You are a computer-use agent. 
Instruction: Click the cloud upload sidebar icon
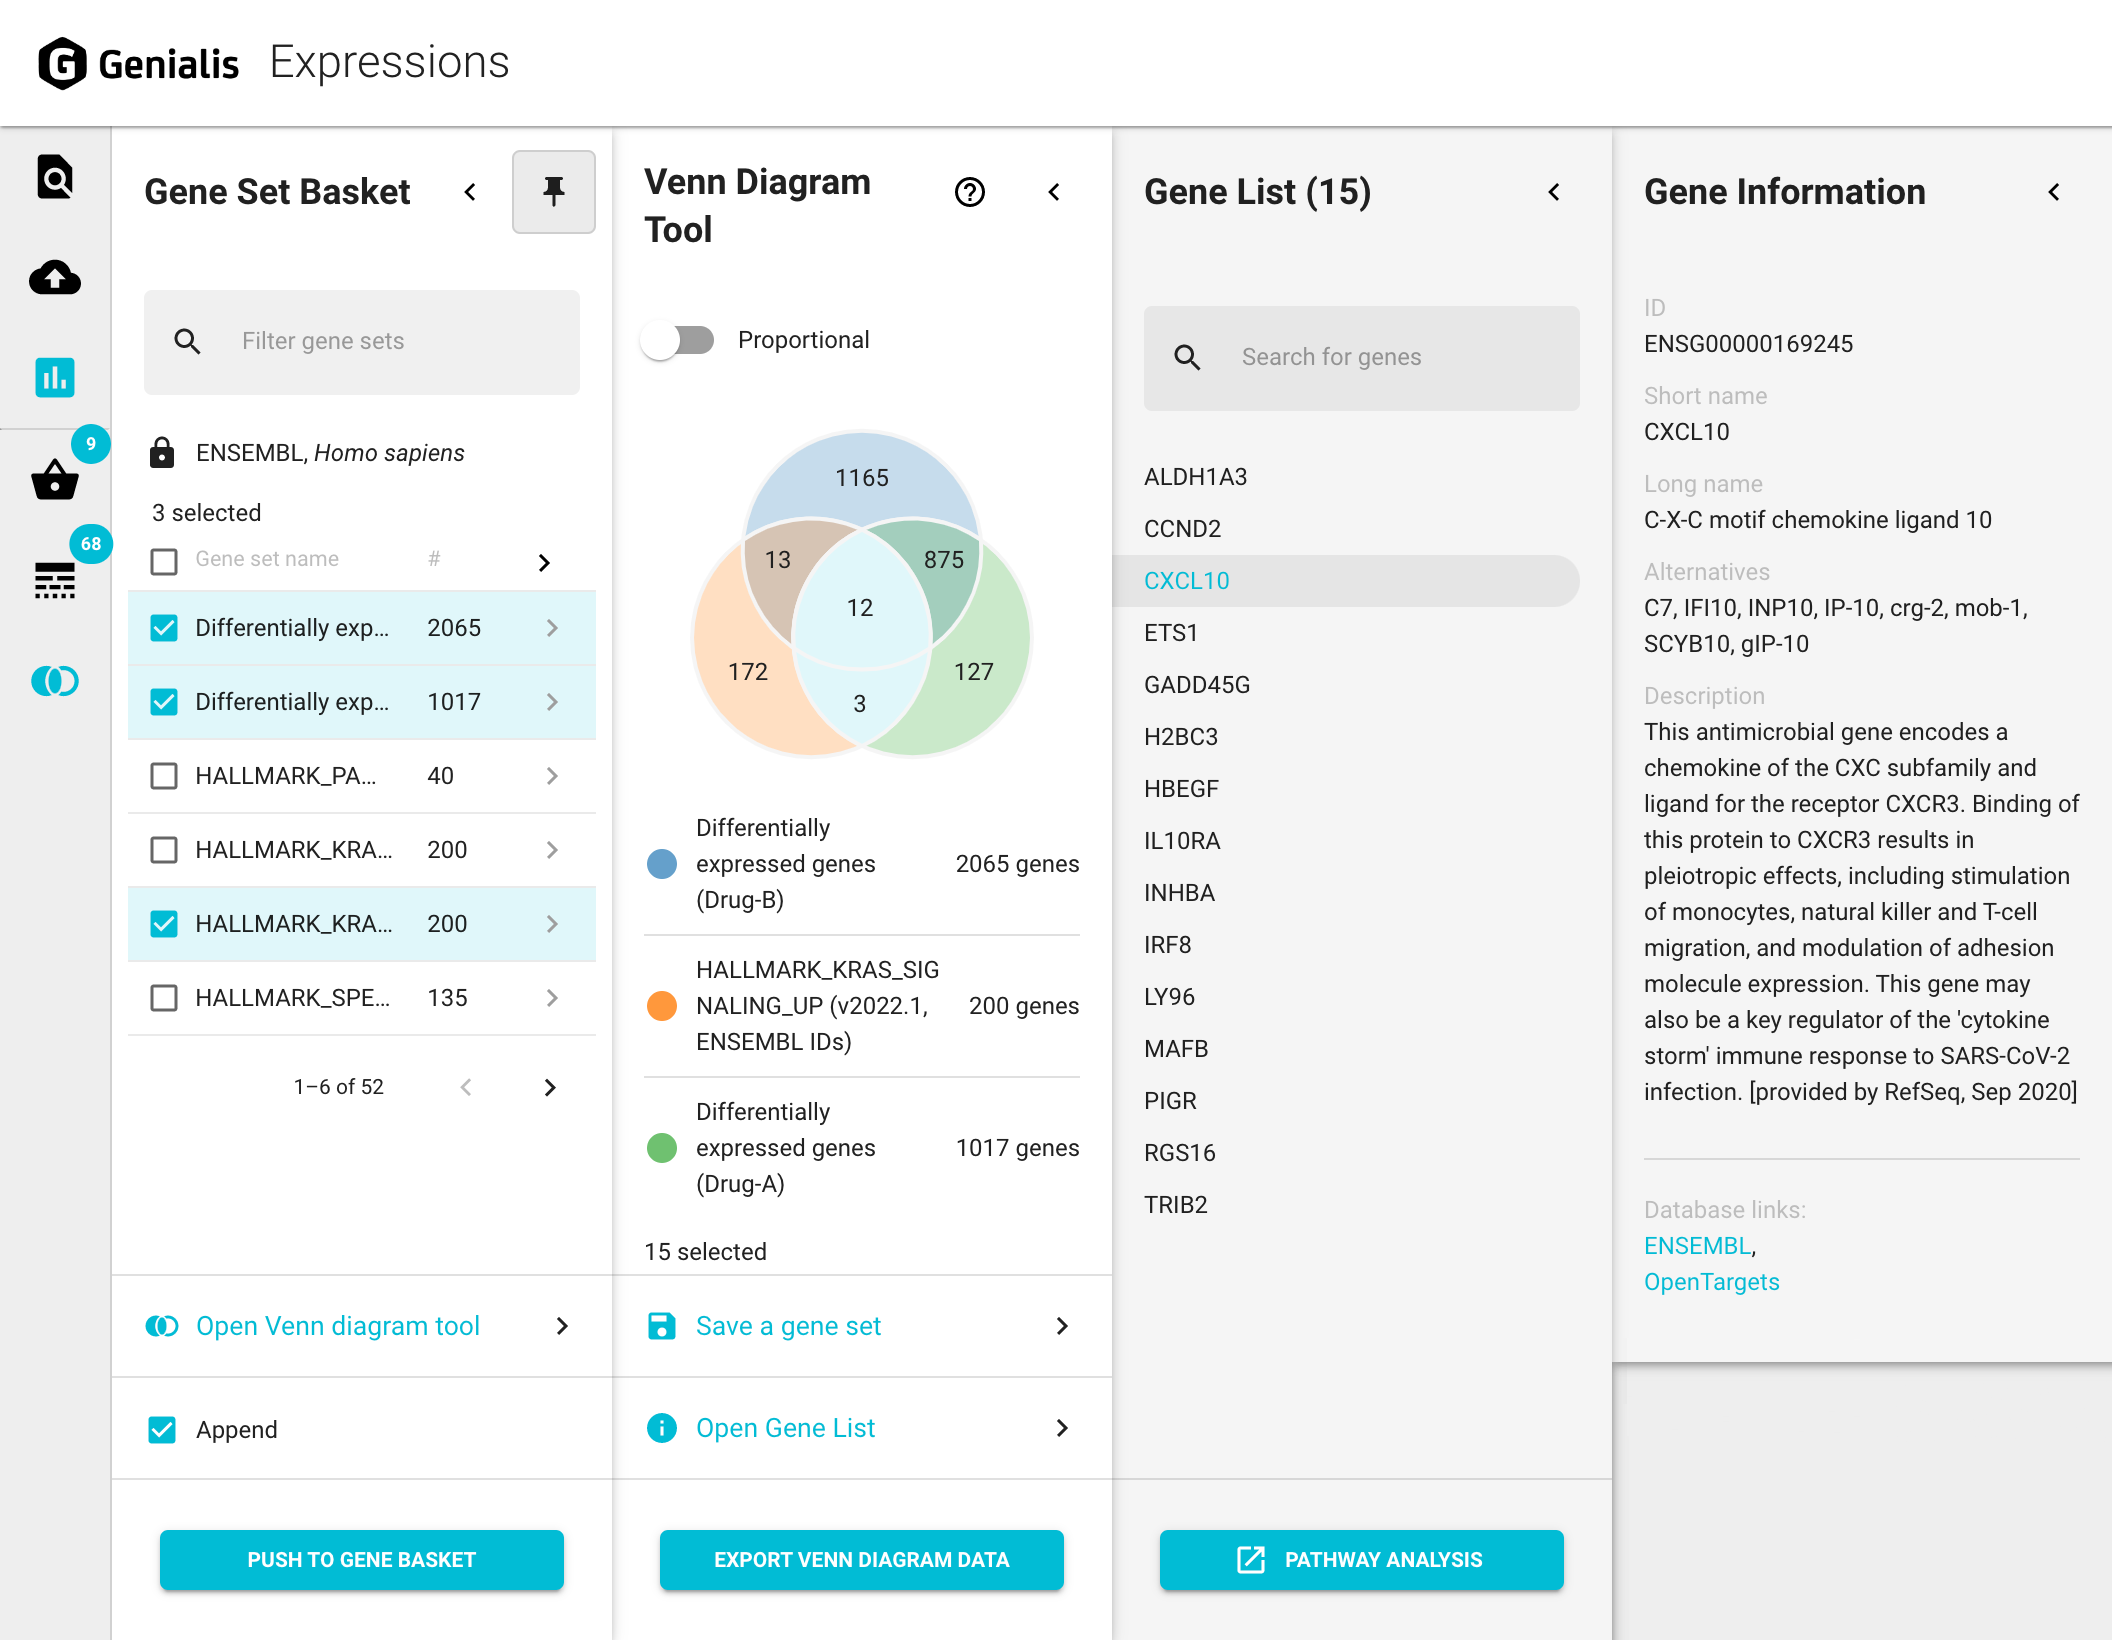coord(55,278)
